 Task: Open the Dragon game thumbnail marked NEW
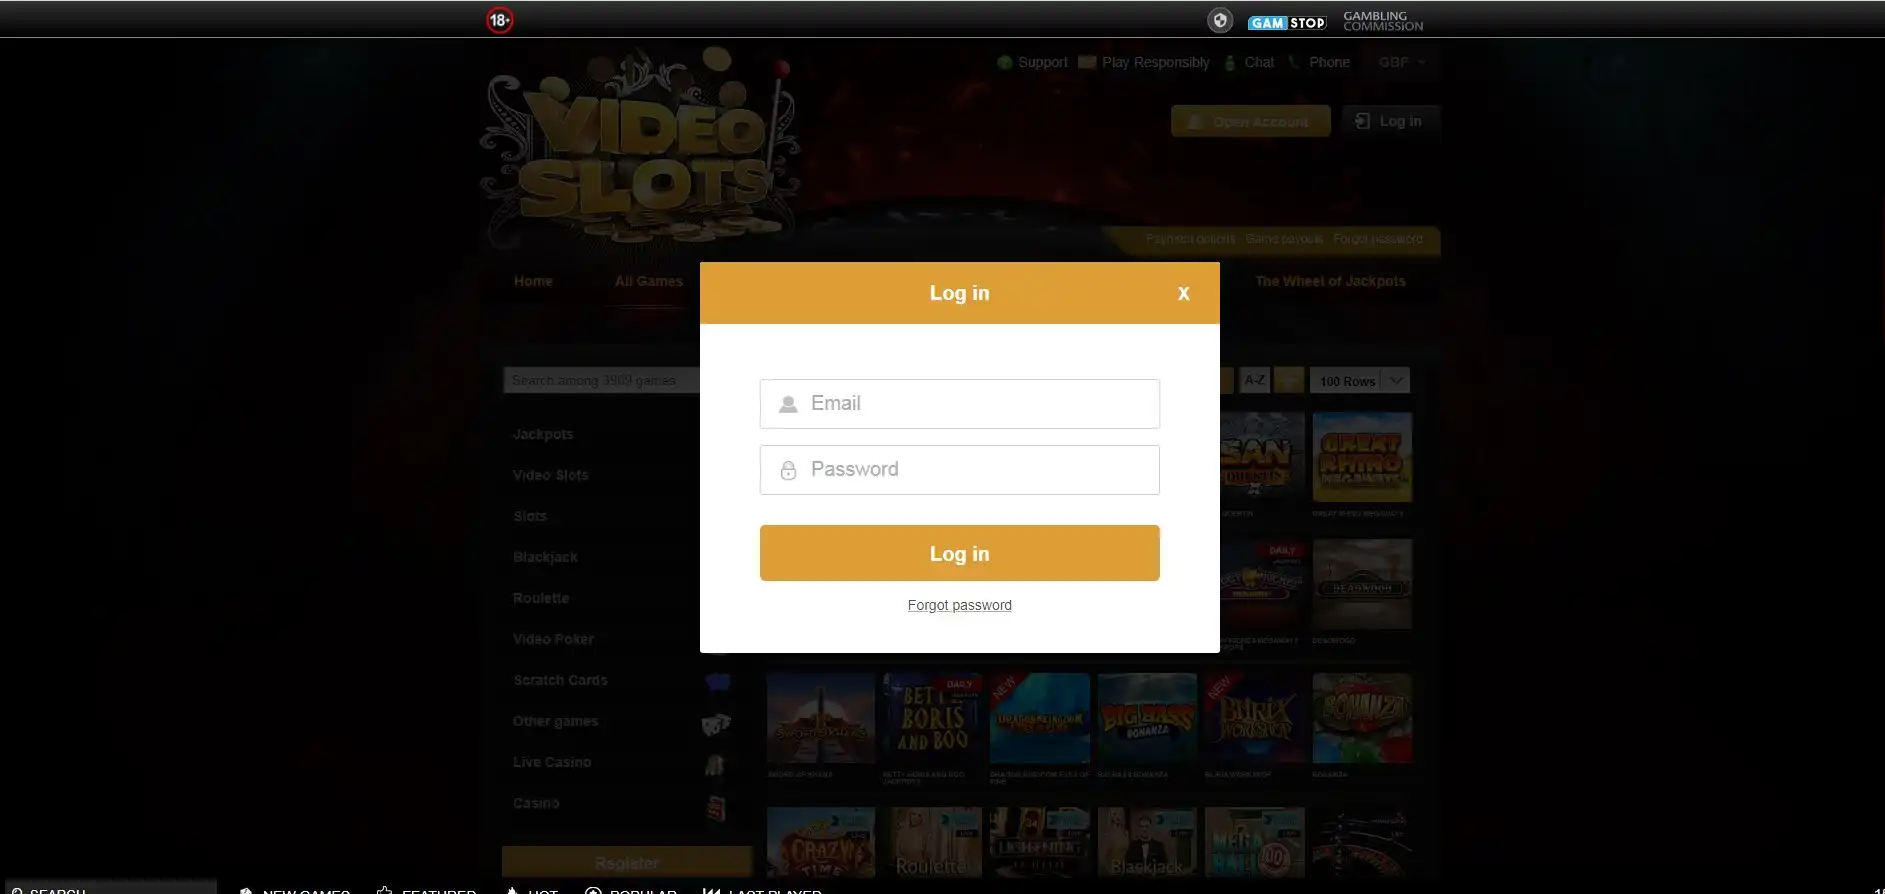pyautogui.click(x=1040, y=718)
